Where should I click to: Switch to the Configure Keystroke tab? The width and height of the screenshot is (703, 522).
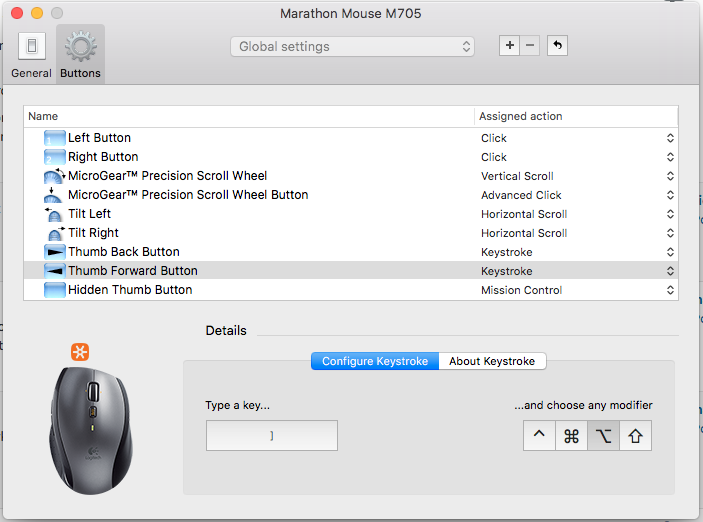click(x=375, y=361)
